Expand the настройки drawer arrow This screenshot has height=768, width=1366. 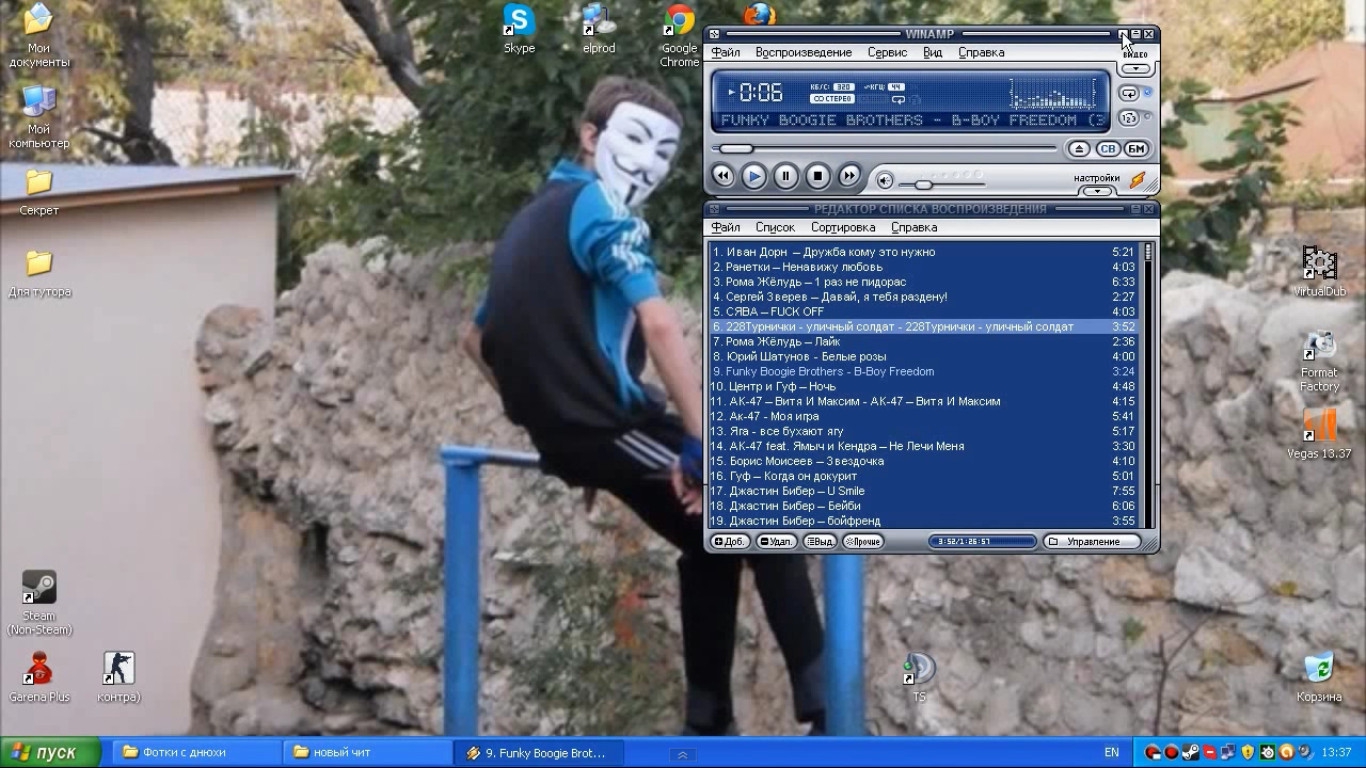coord(1097,190)
